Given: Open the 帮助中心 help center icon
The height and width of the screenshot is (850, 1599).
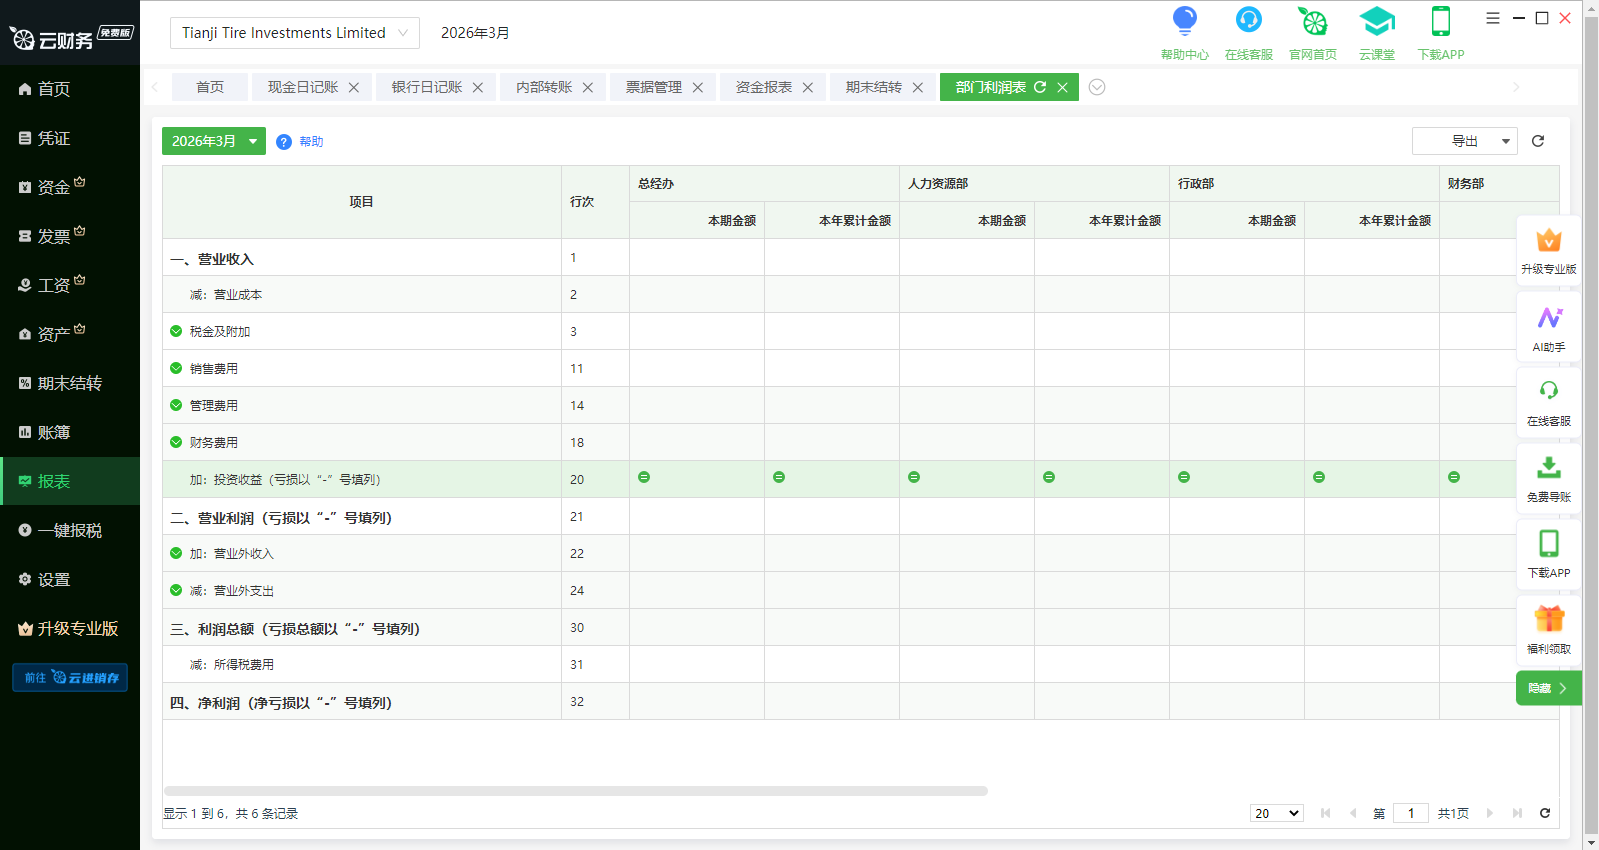Looking at the screenshot, I should 1184,22.
